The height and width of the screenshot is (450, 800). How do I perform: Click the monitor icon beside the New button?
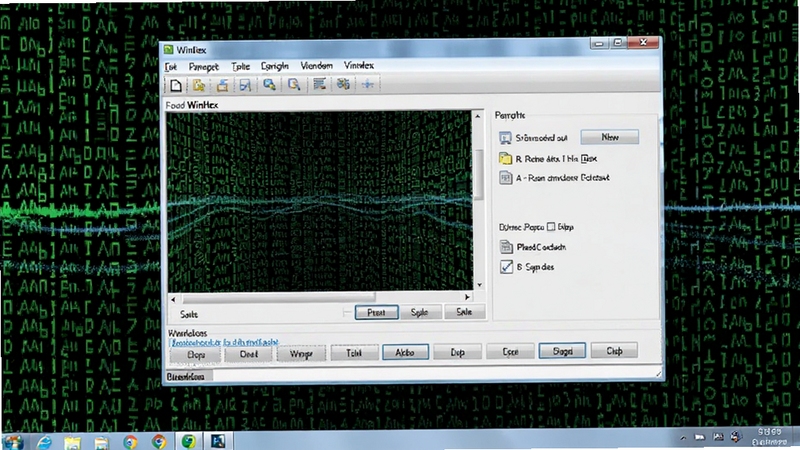pos(505,138)
